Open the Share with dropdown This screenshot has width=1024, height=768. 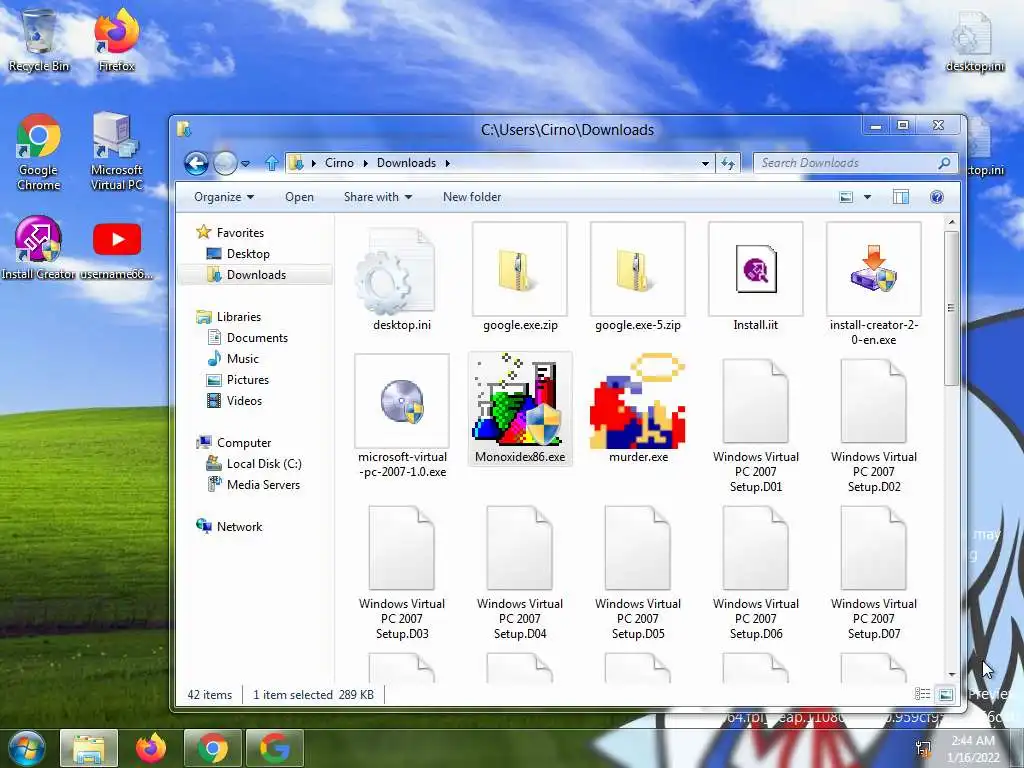click(x=377, y=197)
